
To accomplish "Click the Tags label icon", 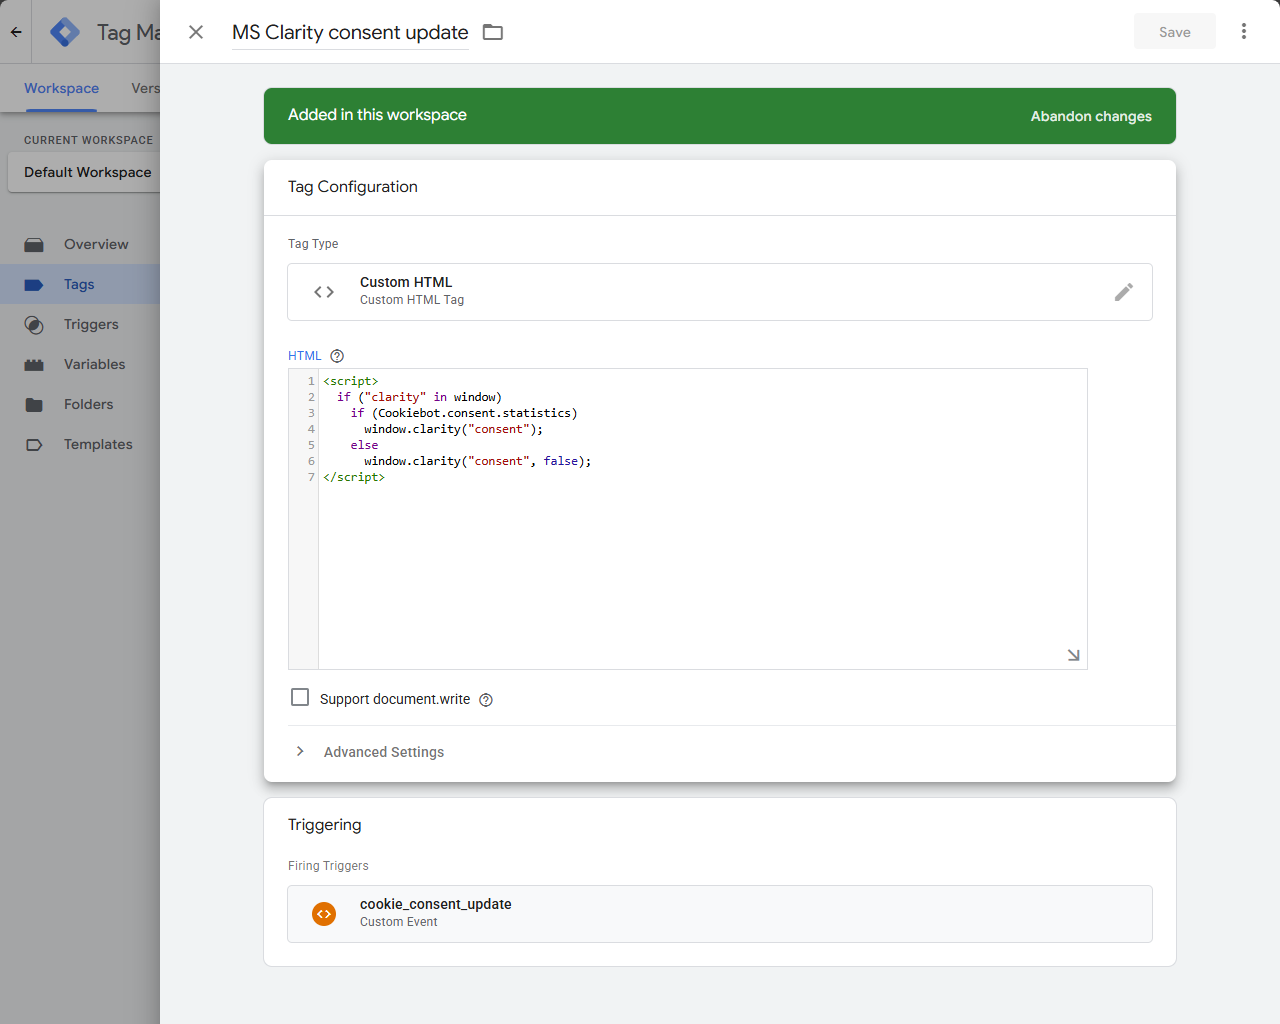I will [34, 285].
